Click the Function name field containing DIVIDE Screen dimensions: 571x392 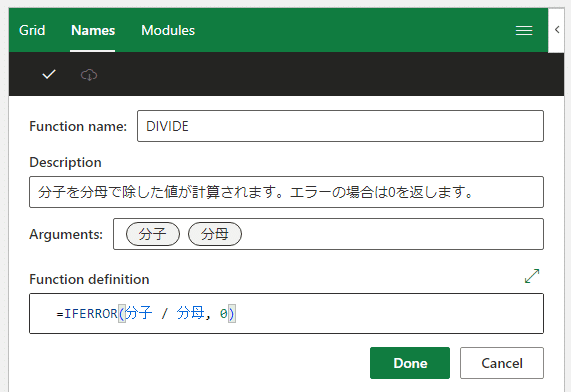(340, 126)
